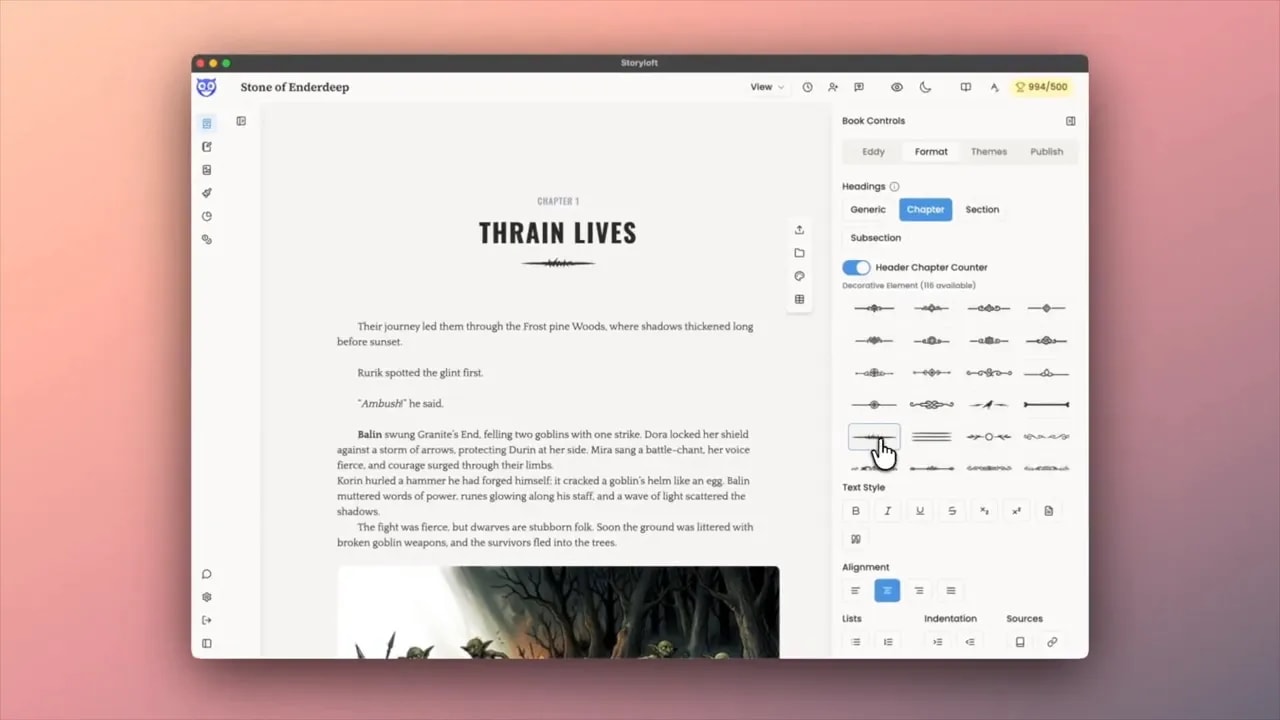Switch to the Publish tab

pyautogui.click(x=1046, y=152)
